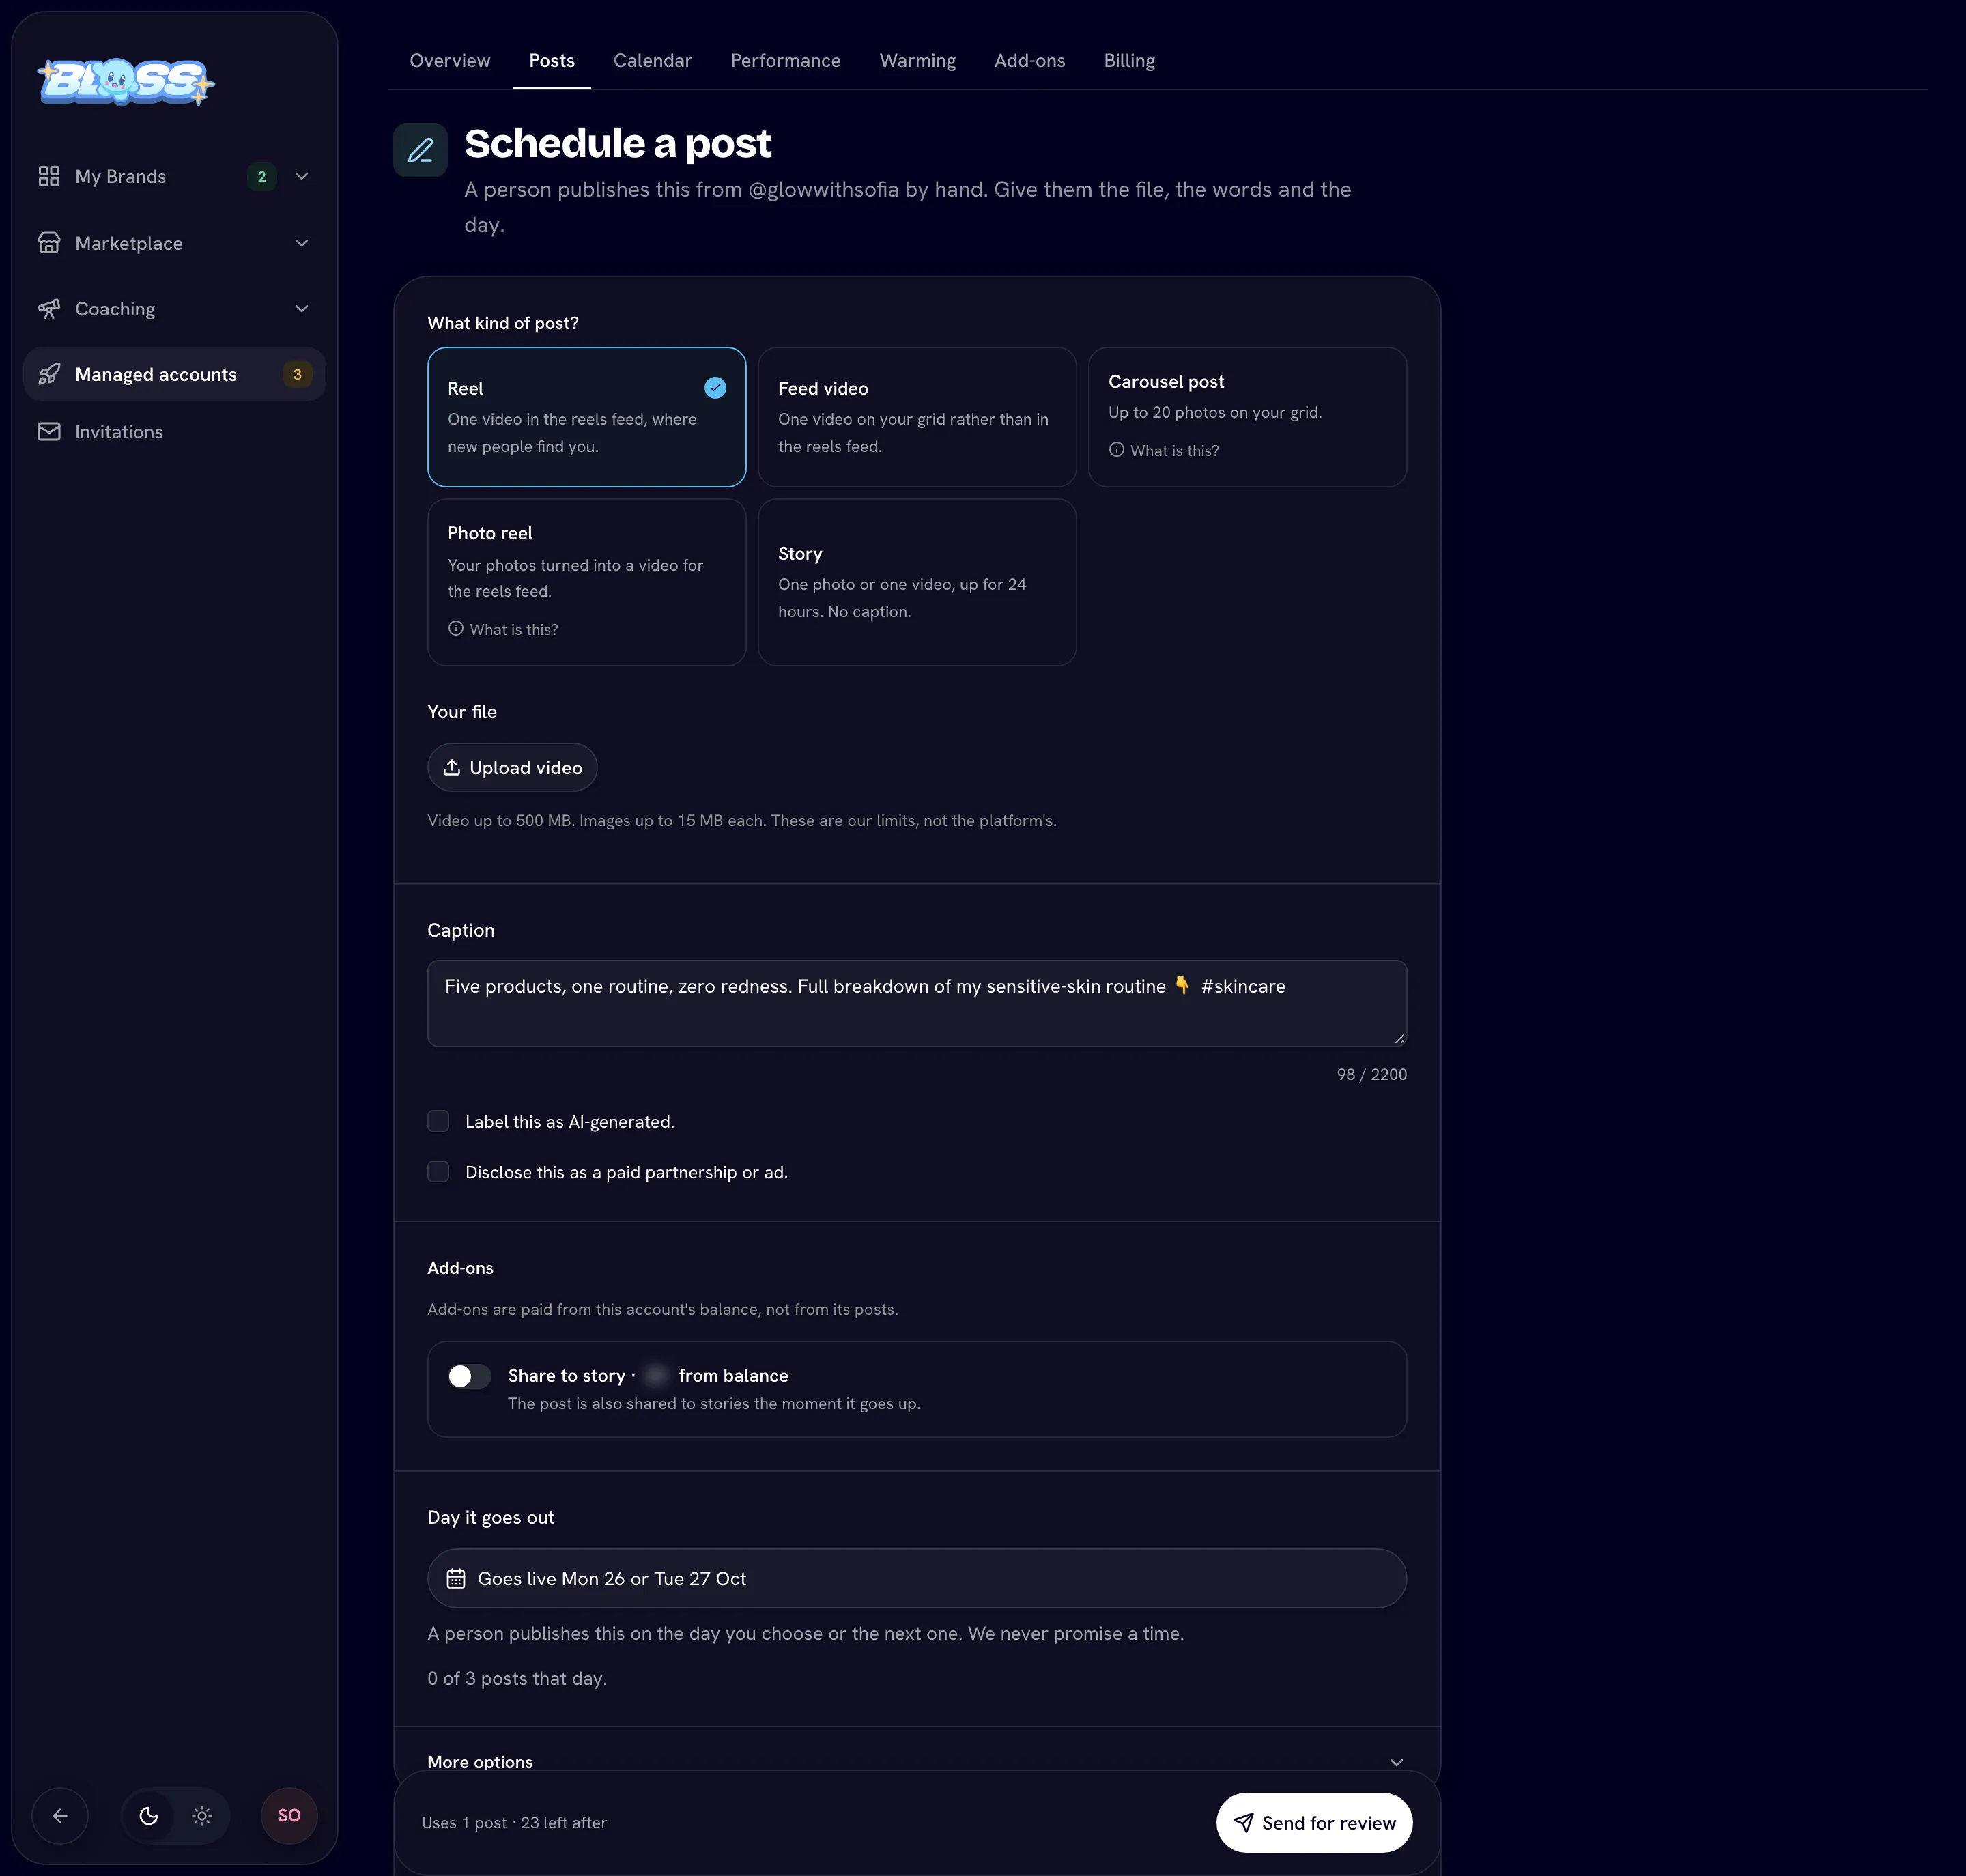Click the back arrow icon button
The height and width of the screenshot is (1876, 1966).
(x=60, y=1816)
